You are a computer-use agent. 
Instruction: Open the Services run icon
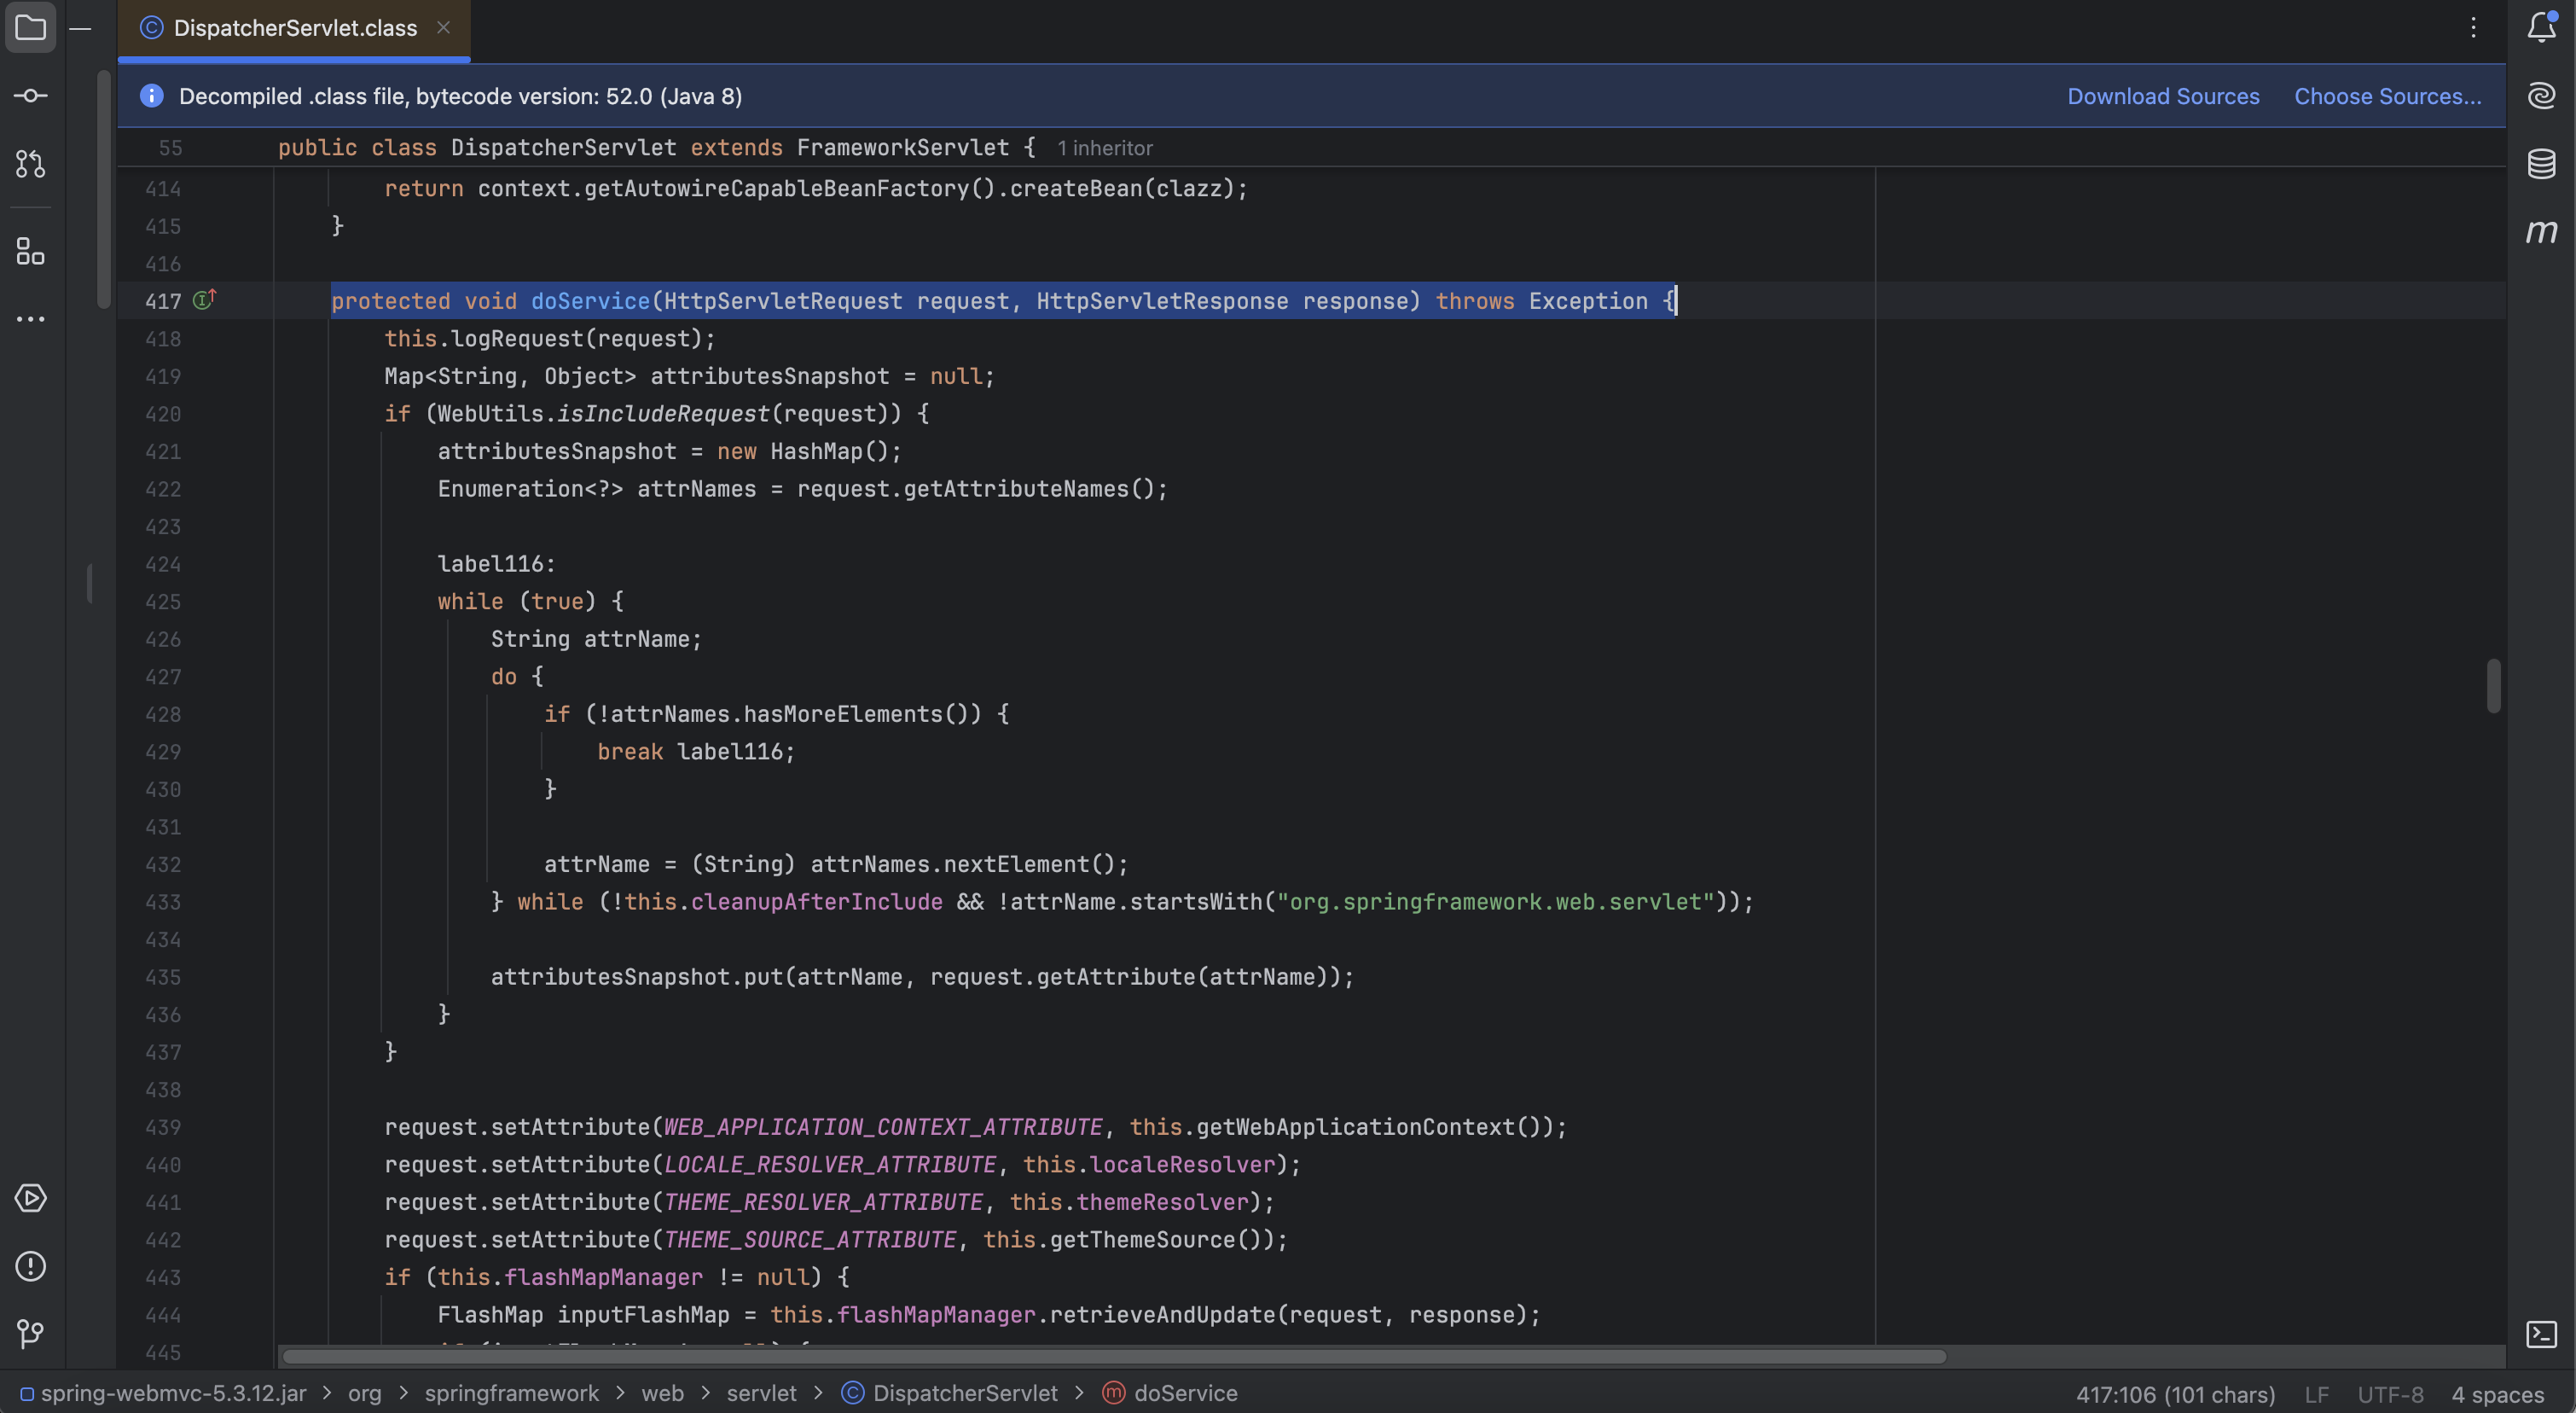pyautogui.click(x=30, y=1198)
